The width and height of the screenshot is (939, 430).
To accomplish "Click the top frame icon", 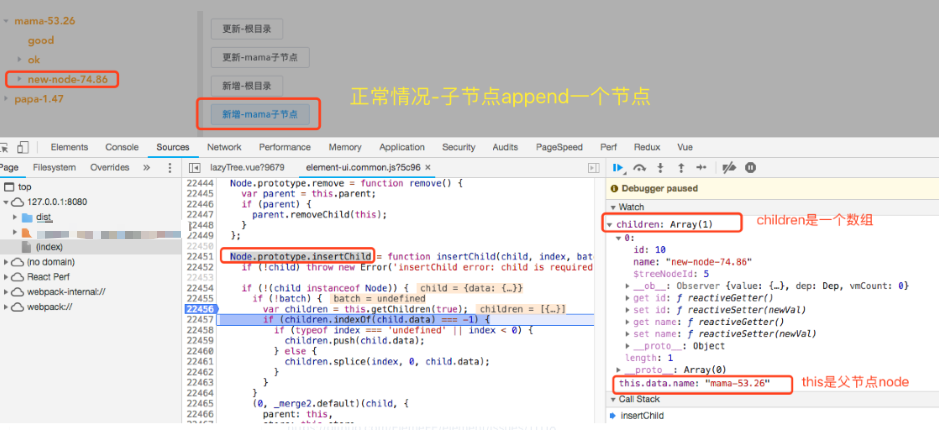I will [x=8, y=187].
